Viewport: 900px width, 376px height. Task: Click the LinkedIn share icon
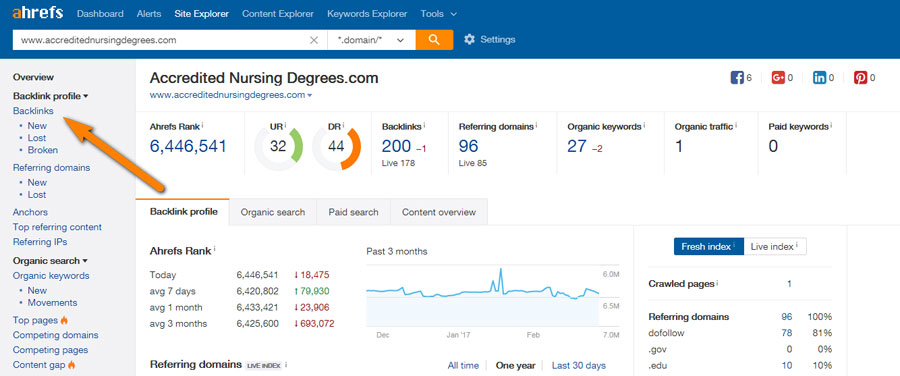click(820, 77)
